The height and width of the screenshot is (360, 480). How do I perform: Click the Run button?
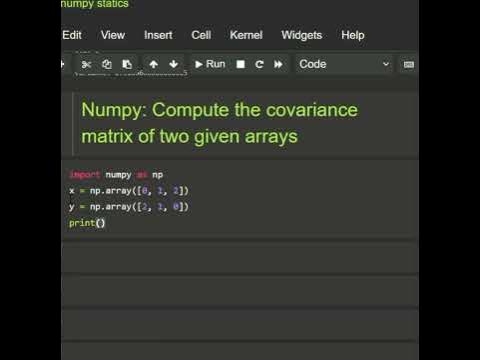(x=210, y=64)
